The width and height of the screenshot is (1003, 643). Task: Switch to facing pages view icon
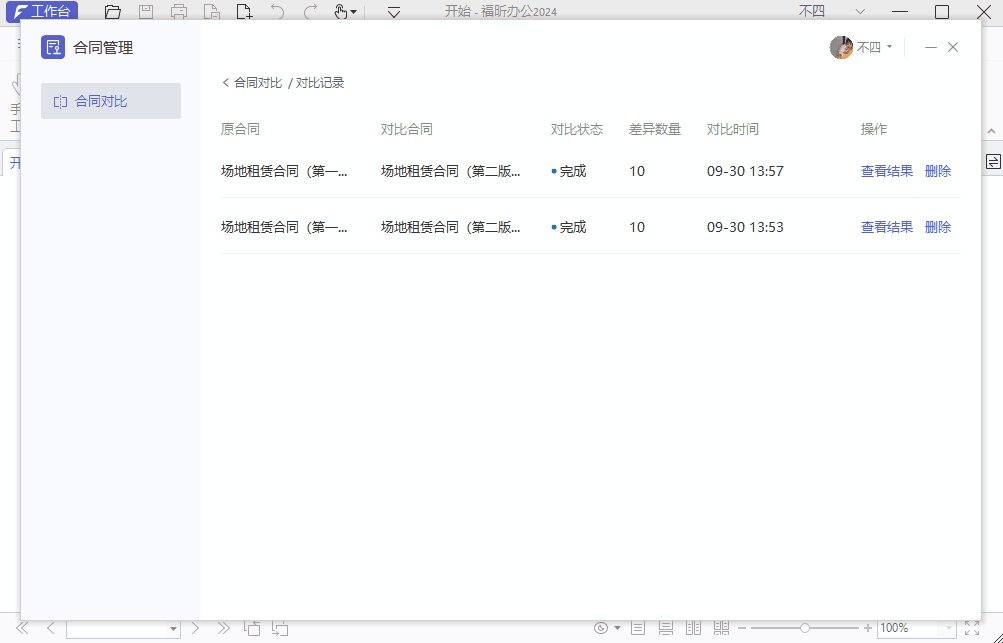pos(693,628)
